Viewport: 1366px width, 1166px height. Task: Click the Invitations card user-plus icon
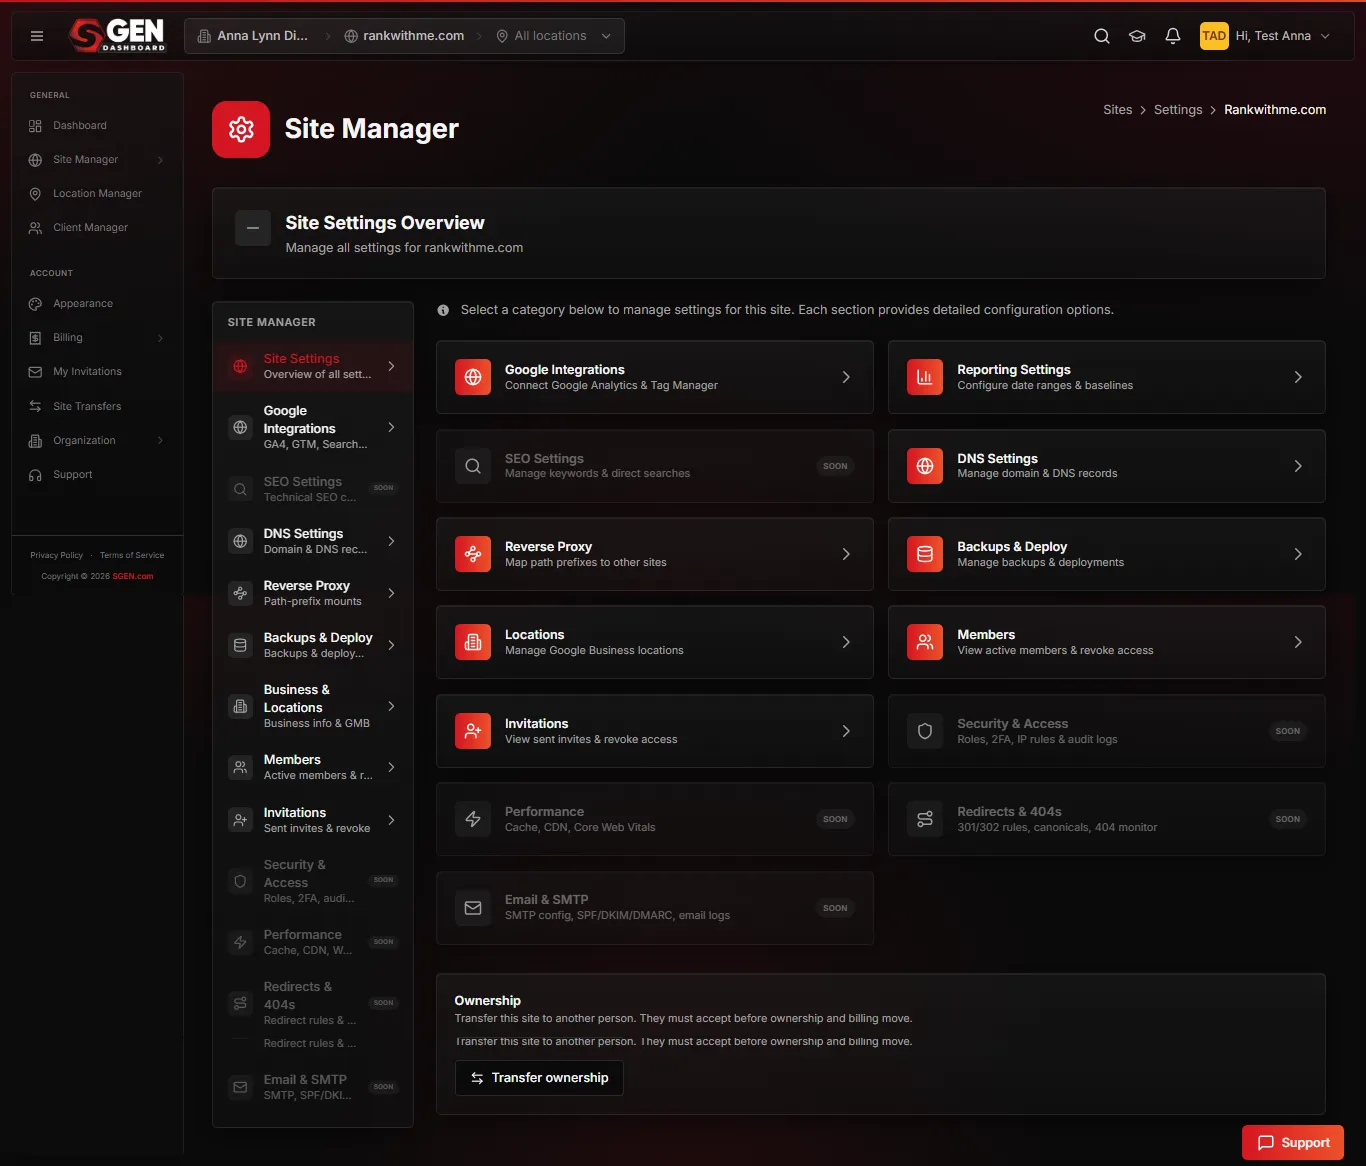(473, 731)
